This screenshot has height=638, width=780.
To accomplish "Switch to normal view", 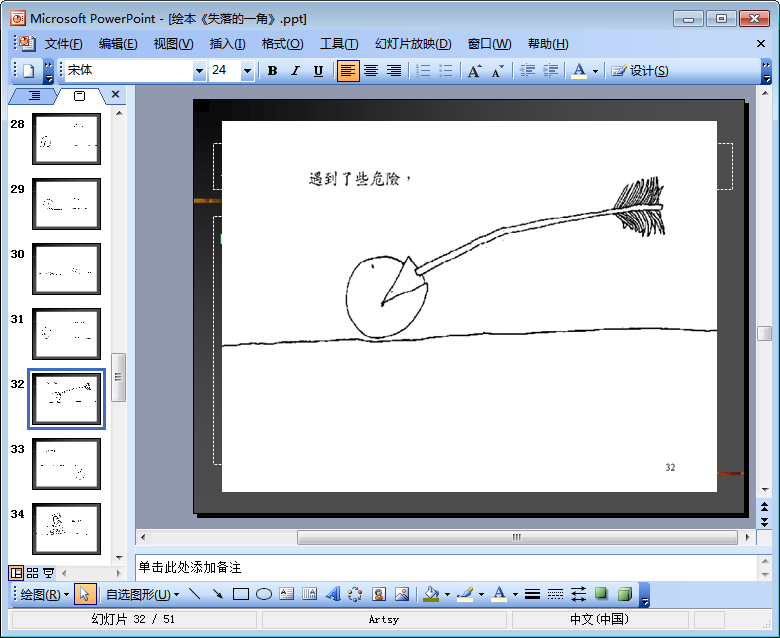I will (x=16, y=573).
